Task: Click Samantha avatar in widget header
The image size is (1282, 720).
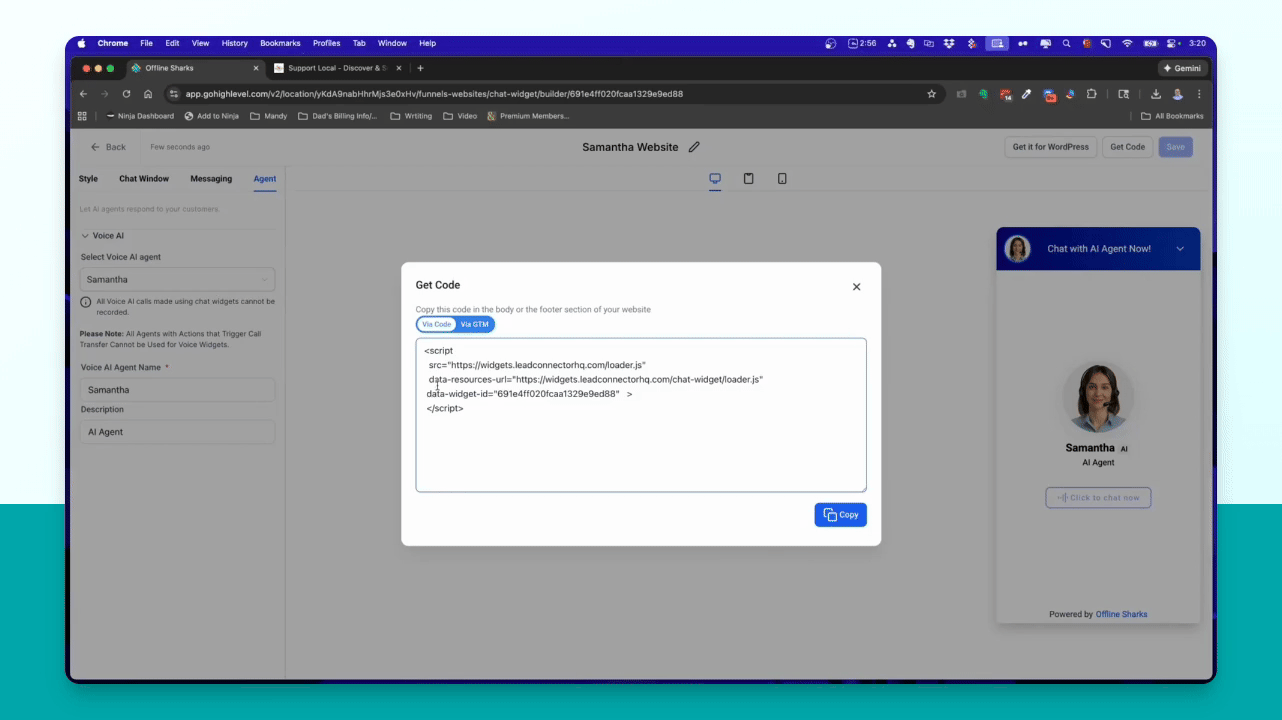Action: [x=1018, y=249]
